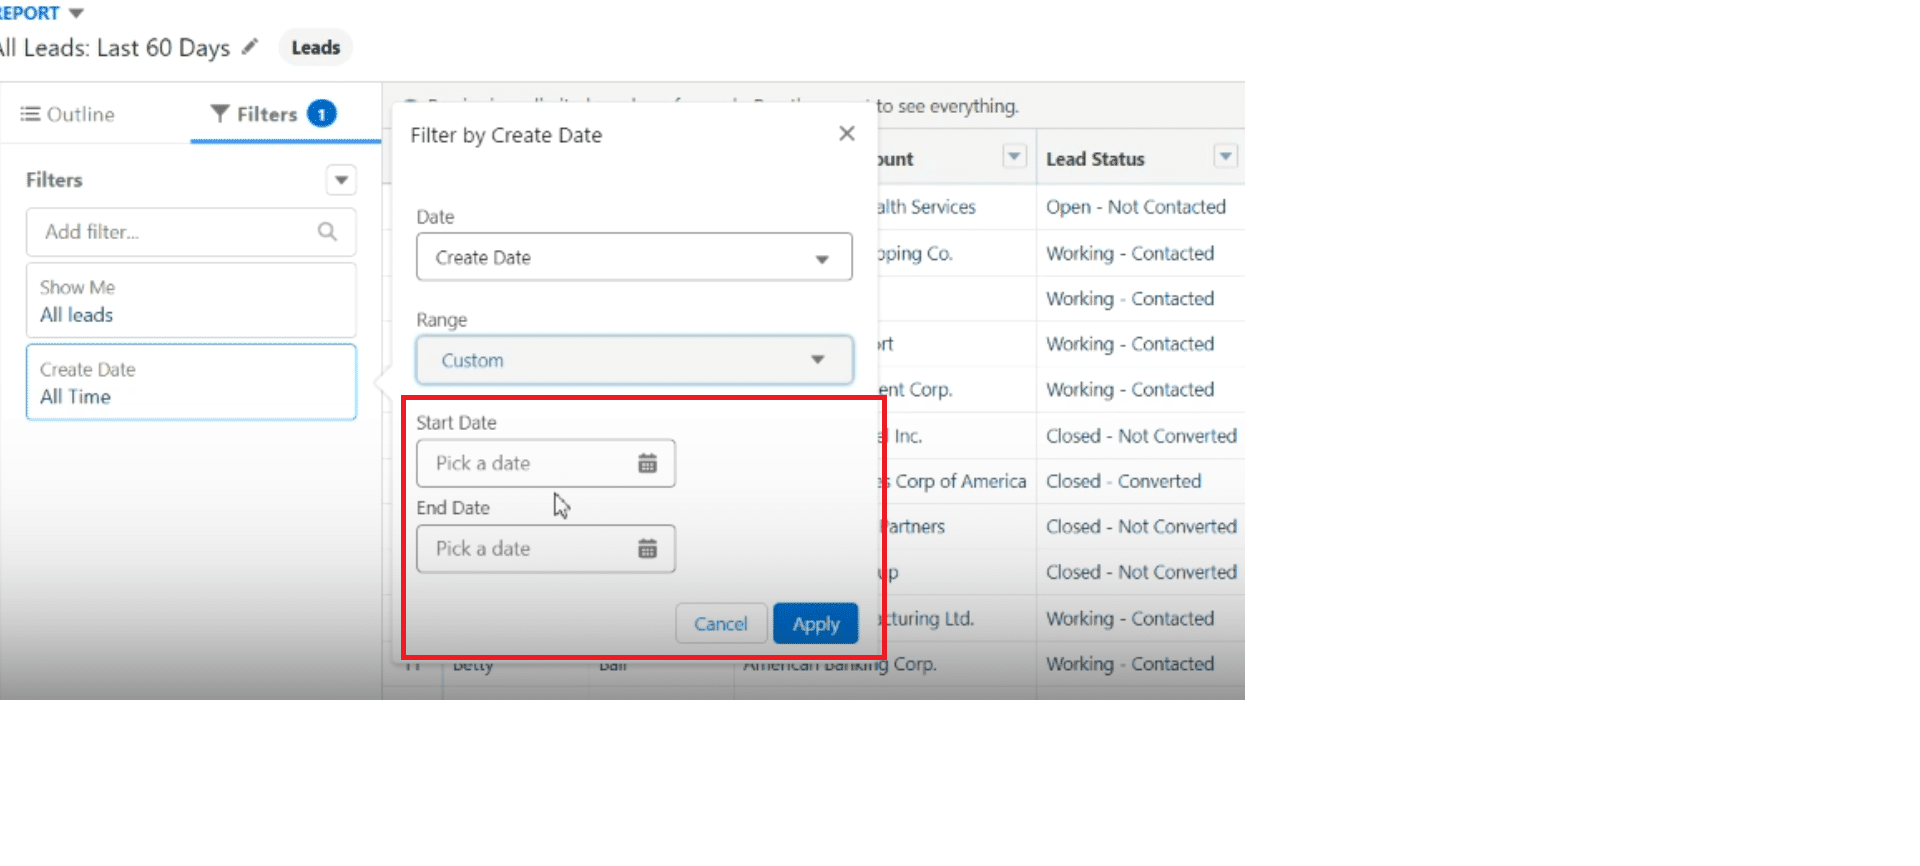1920x866 pixels.
Task: Switch to the Outline tab
Action: (x=68, y=114)
